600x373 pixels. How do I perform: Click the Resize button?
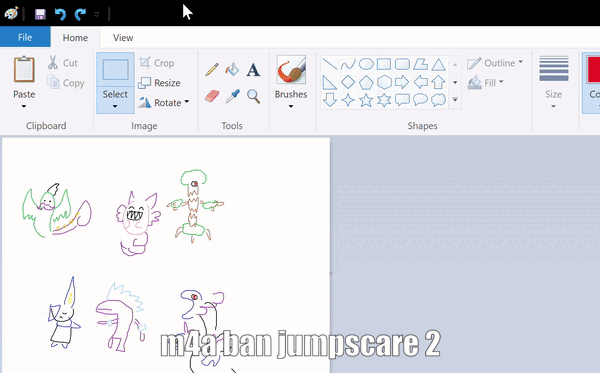159,83
